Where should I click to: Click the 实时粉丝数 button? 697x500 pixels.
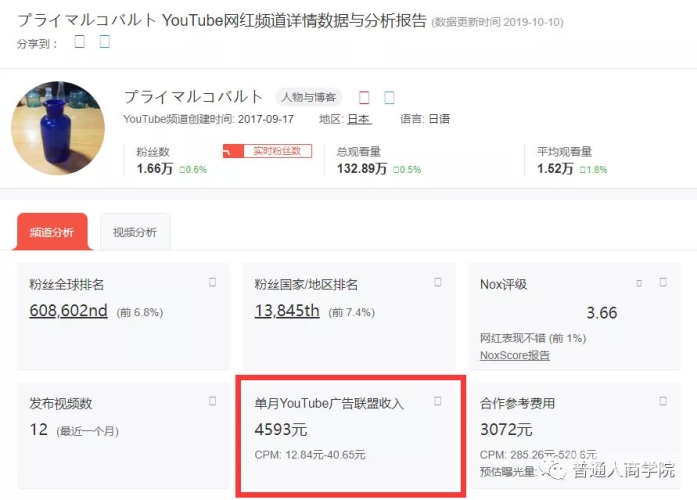(267, 151)
